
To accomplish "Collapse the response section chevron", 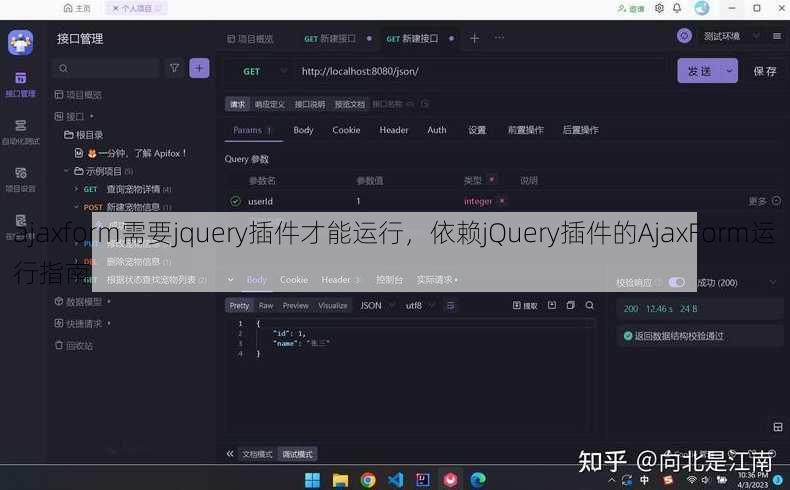I will pyautogui.click(x=230, y=279).
